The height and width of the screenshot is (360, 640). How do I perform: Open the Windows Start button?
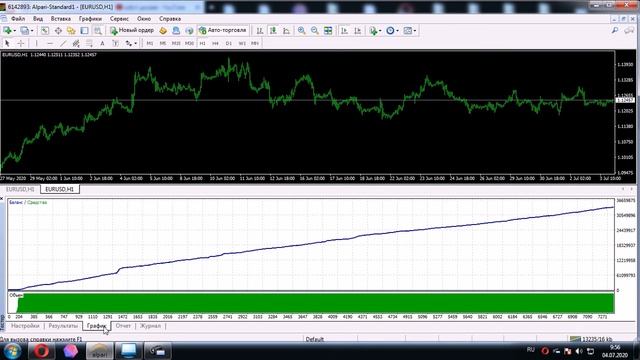[12, 351]
